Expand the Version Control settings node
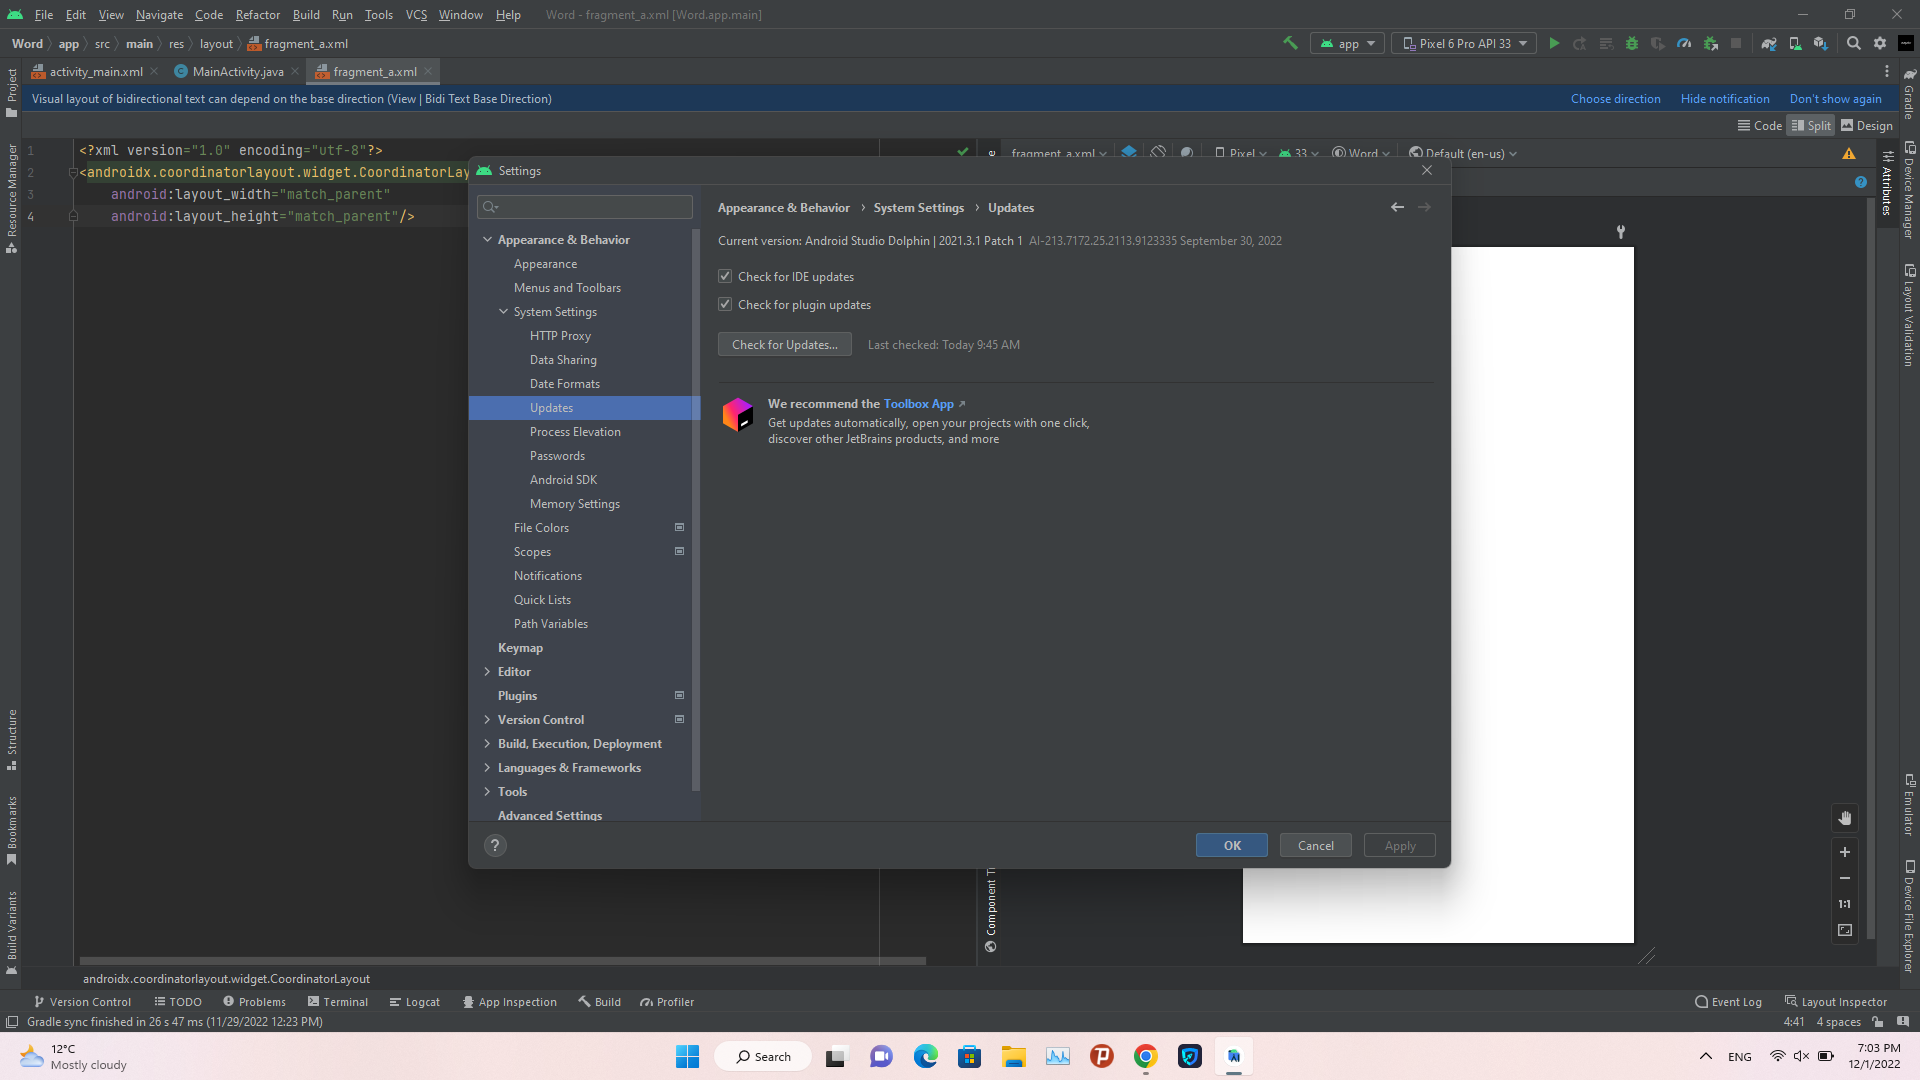 click(x=487, y=720)
